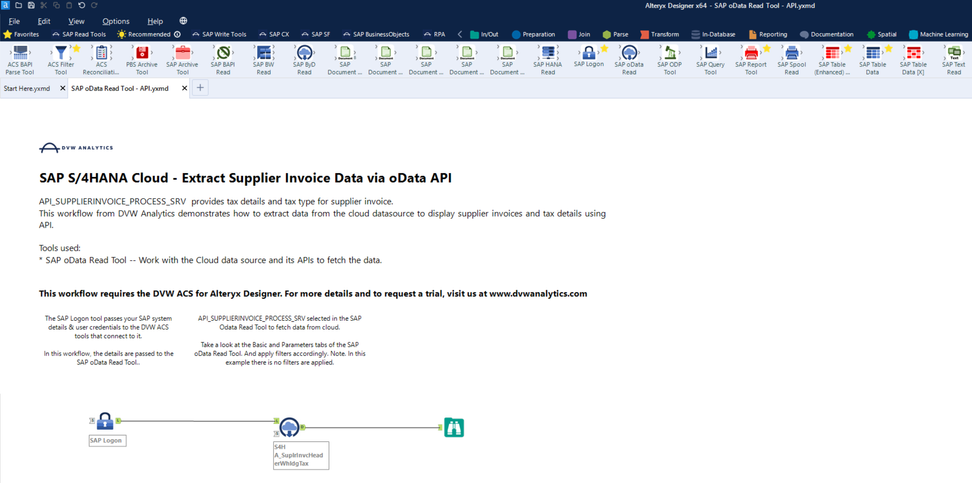Pick the SAP BAPI Read tool
The height and width of the screenshot is (483, 972).
point(223,53)
